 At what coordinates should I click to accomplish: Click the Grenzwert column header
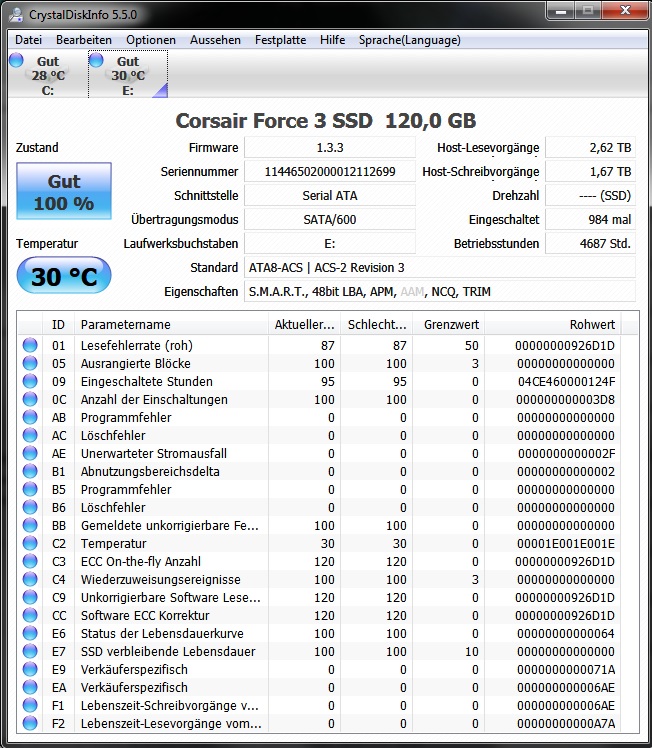click(x=449, y=324)
